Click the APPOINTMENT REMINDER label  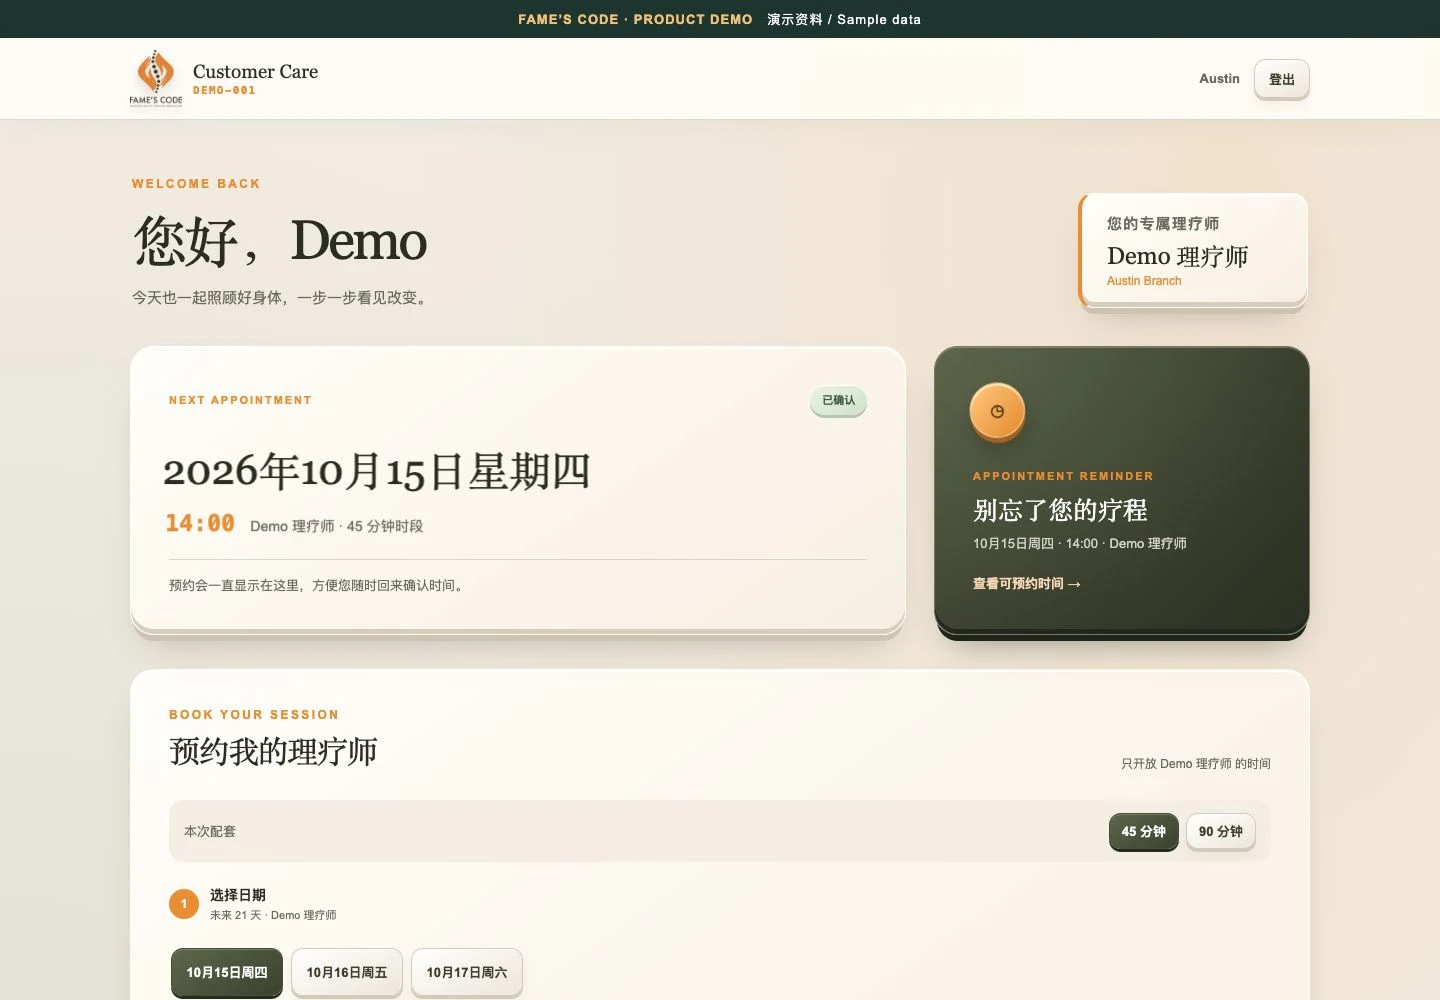1063,476
